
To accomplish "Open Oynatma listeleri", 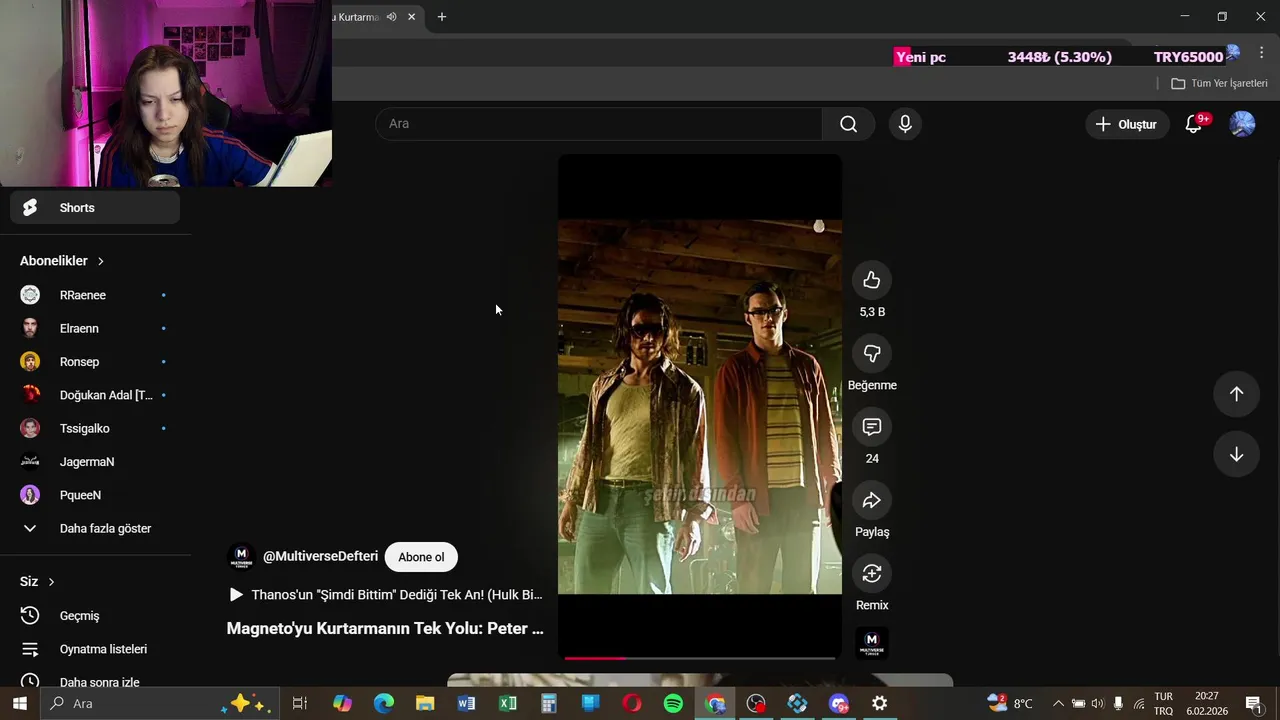I will point(95,649).
